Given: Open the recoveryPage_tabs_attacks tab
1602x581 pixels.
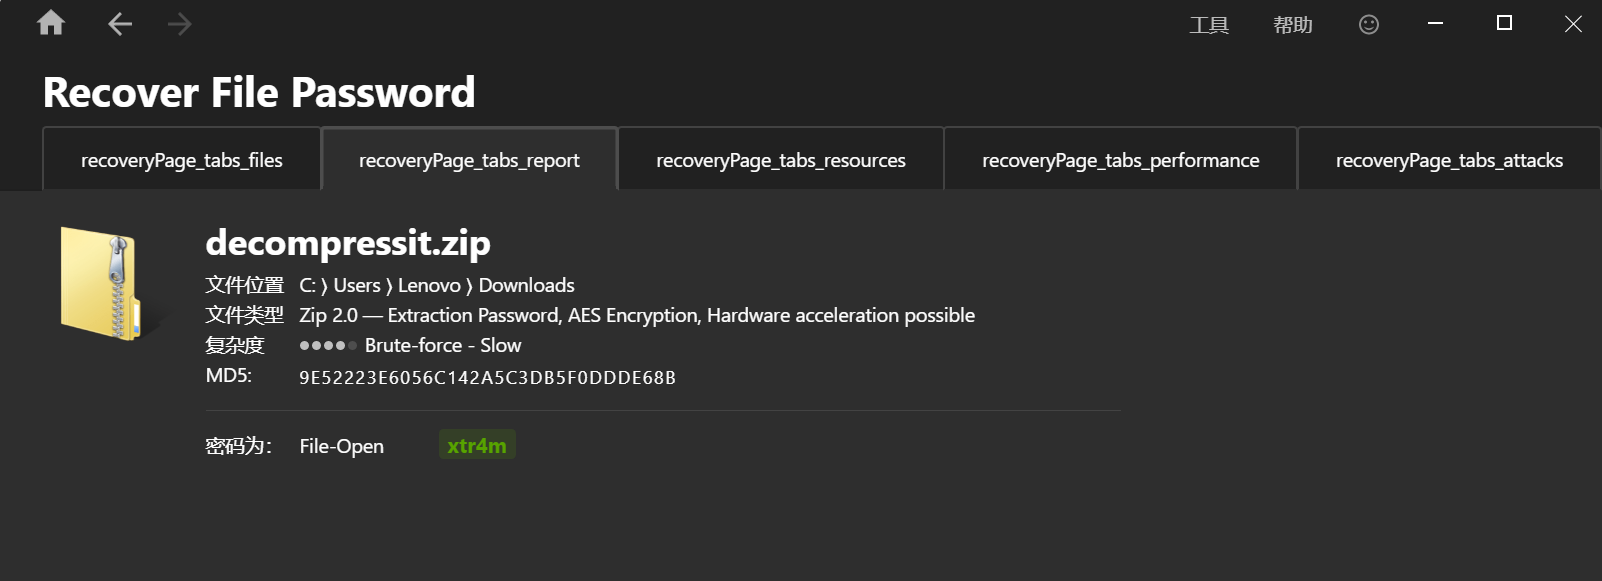Looking at the screenshot, I should click(x=1449, y=160).
